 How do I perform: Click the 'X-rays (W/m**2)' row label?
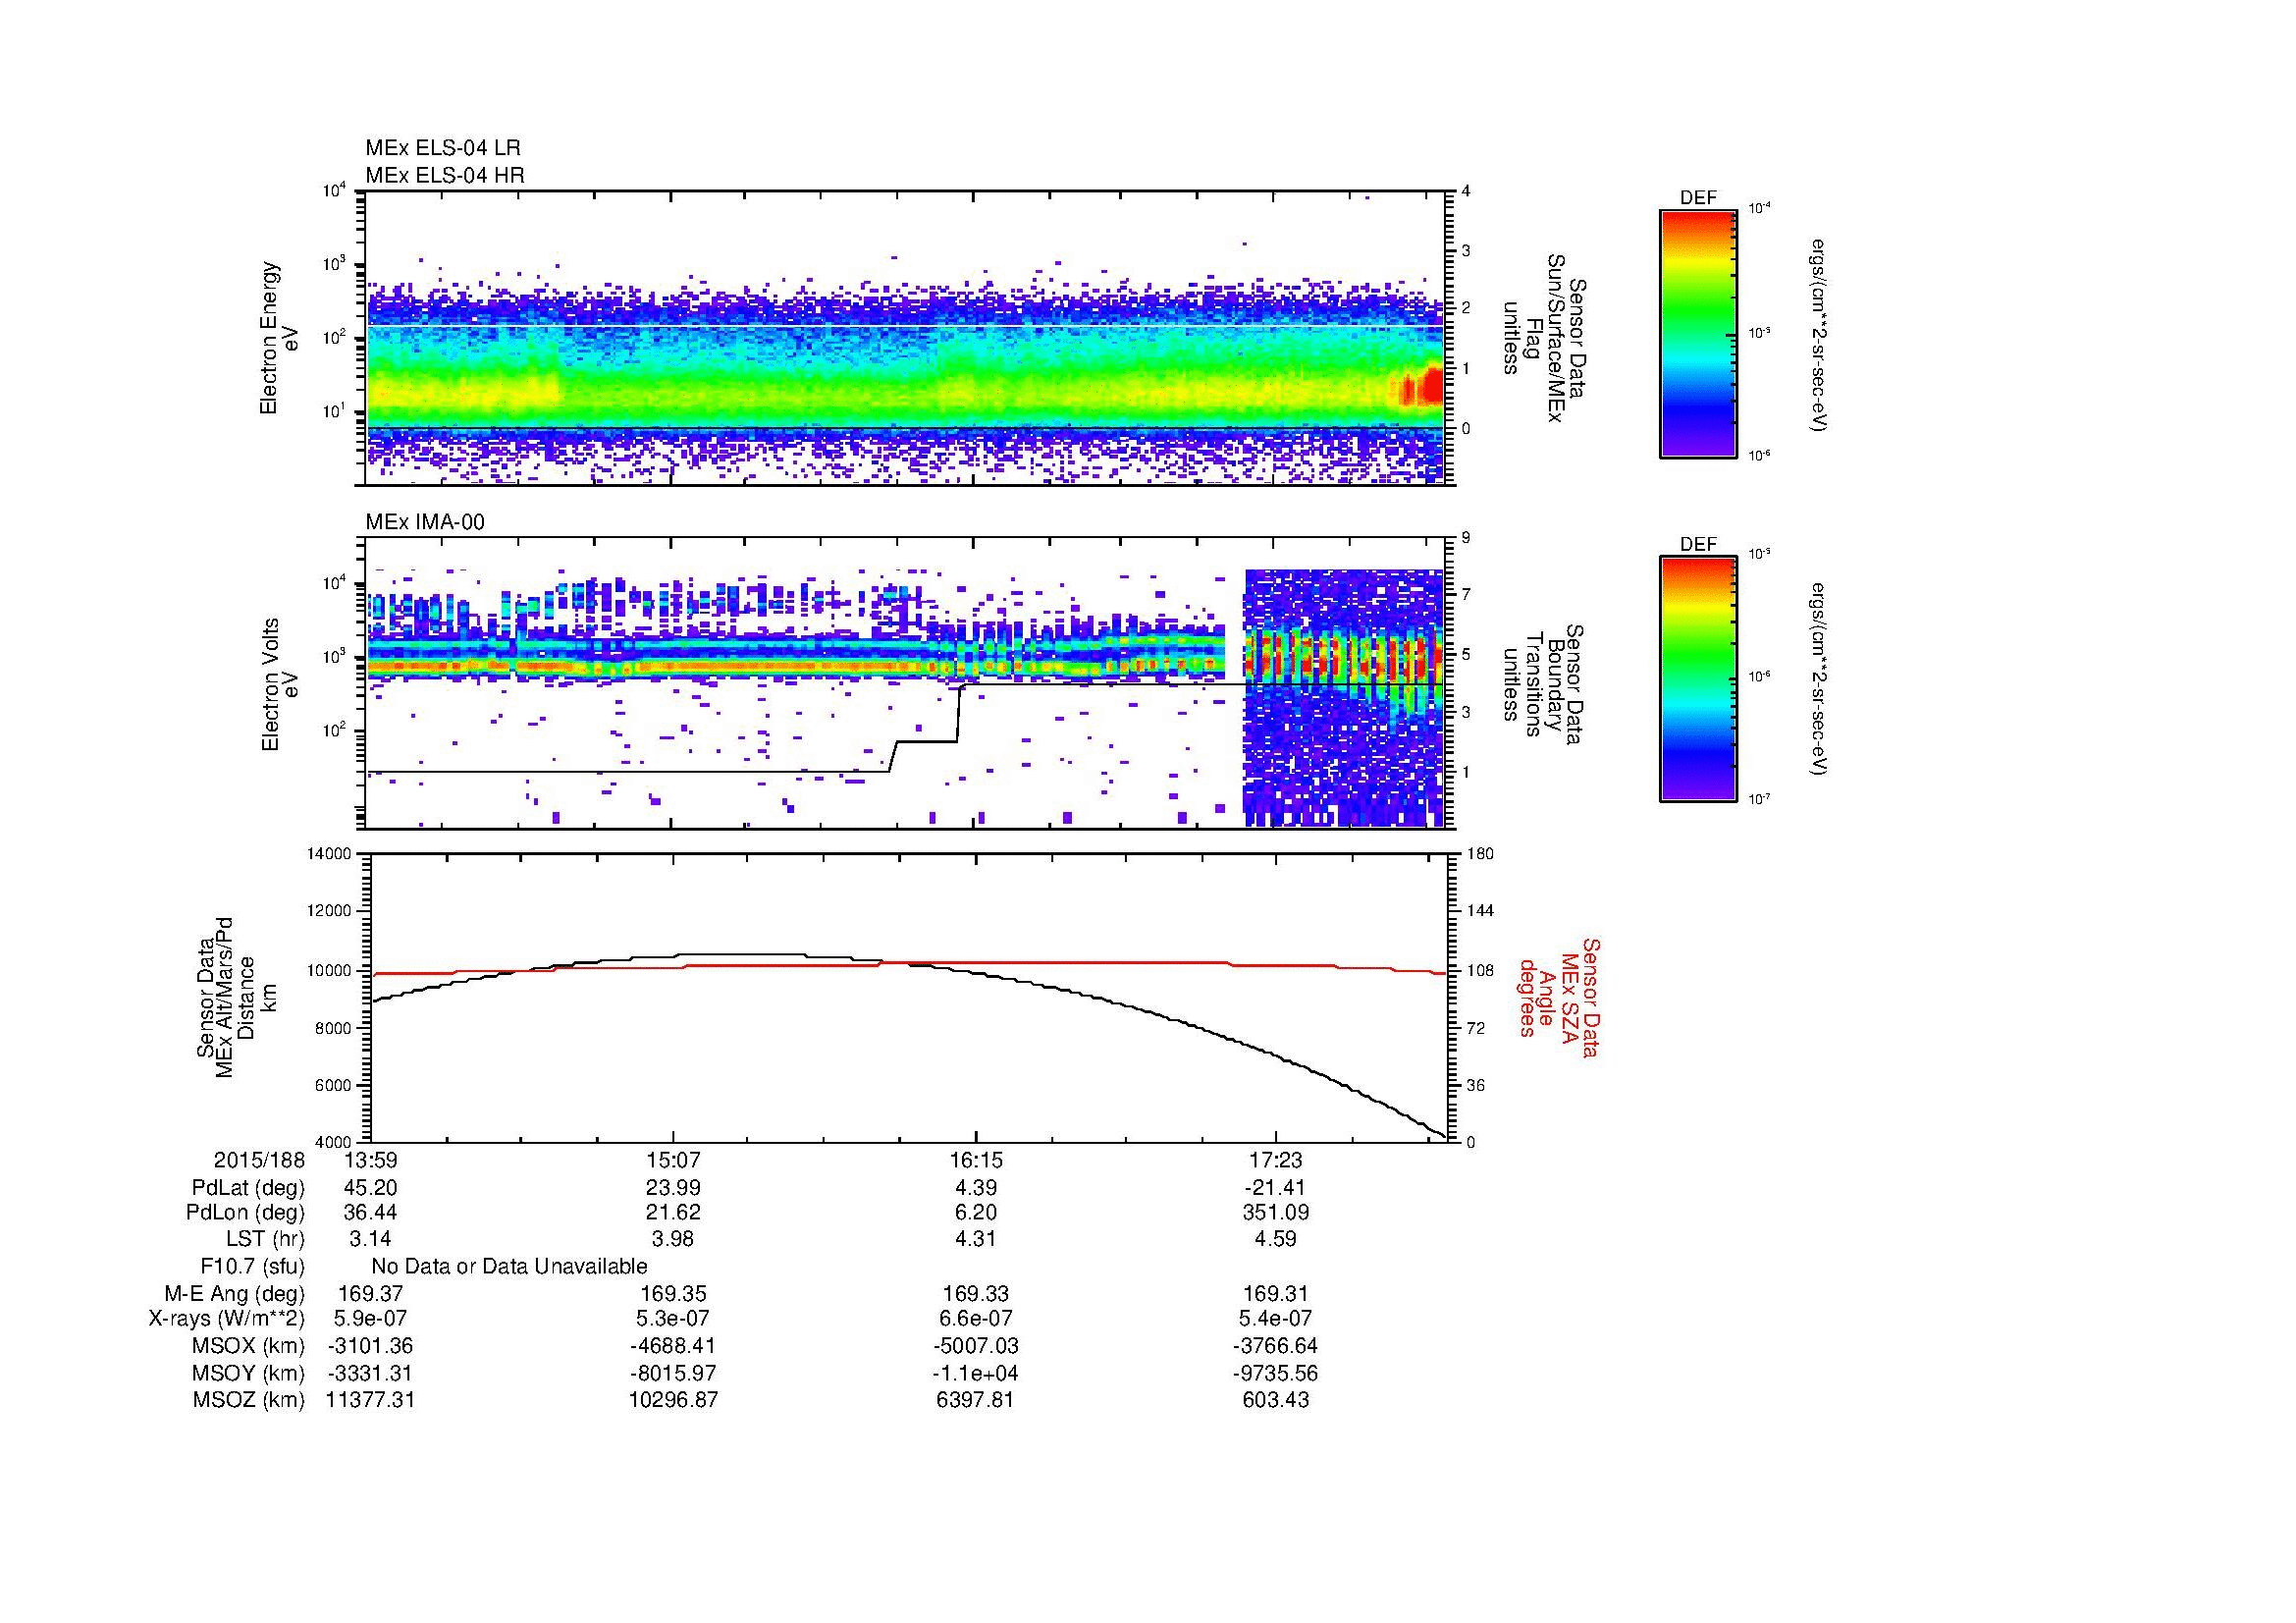click(x=227, y=1319)
